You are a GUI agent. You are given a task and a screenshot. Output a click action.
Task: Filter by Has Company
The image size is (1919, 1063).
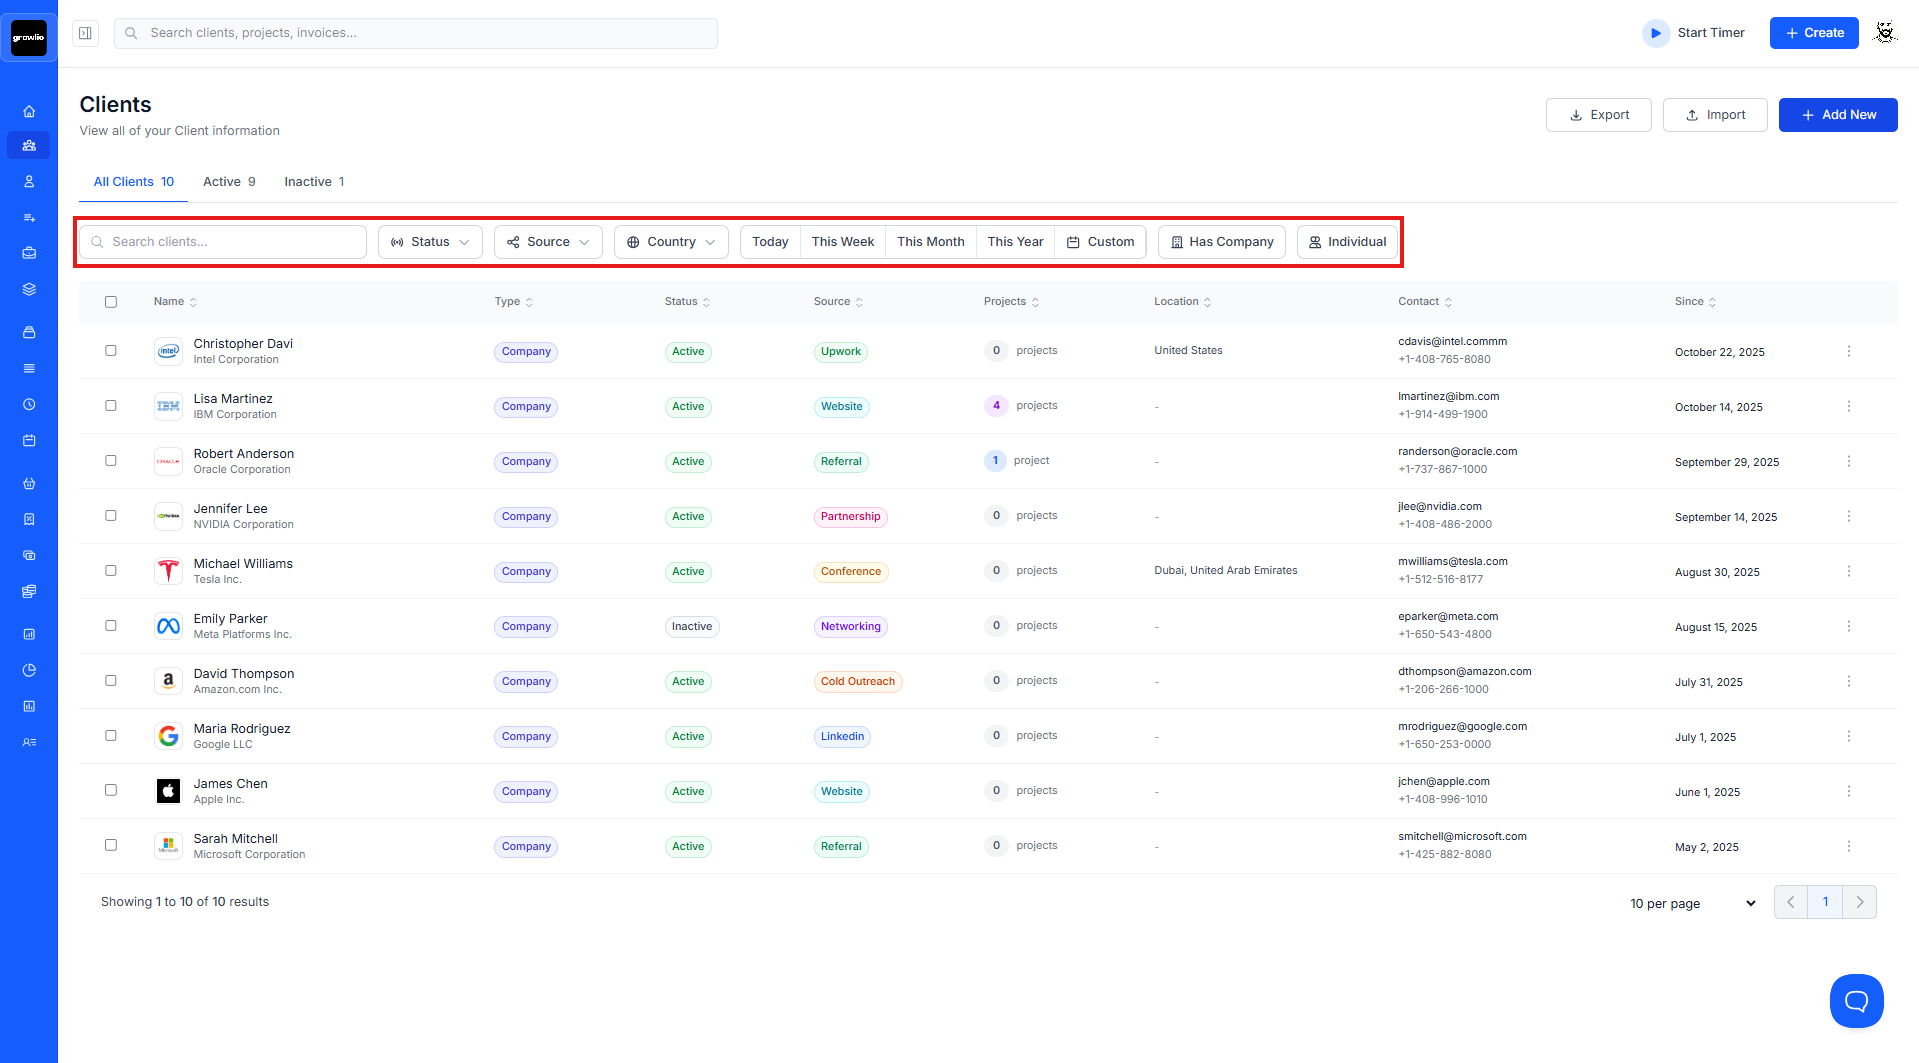[x=1221, y=242]
